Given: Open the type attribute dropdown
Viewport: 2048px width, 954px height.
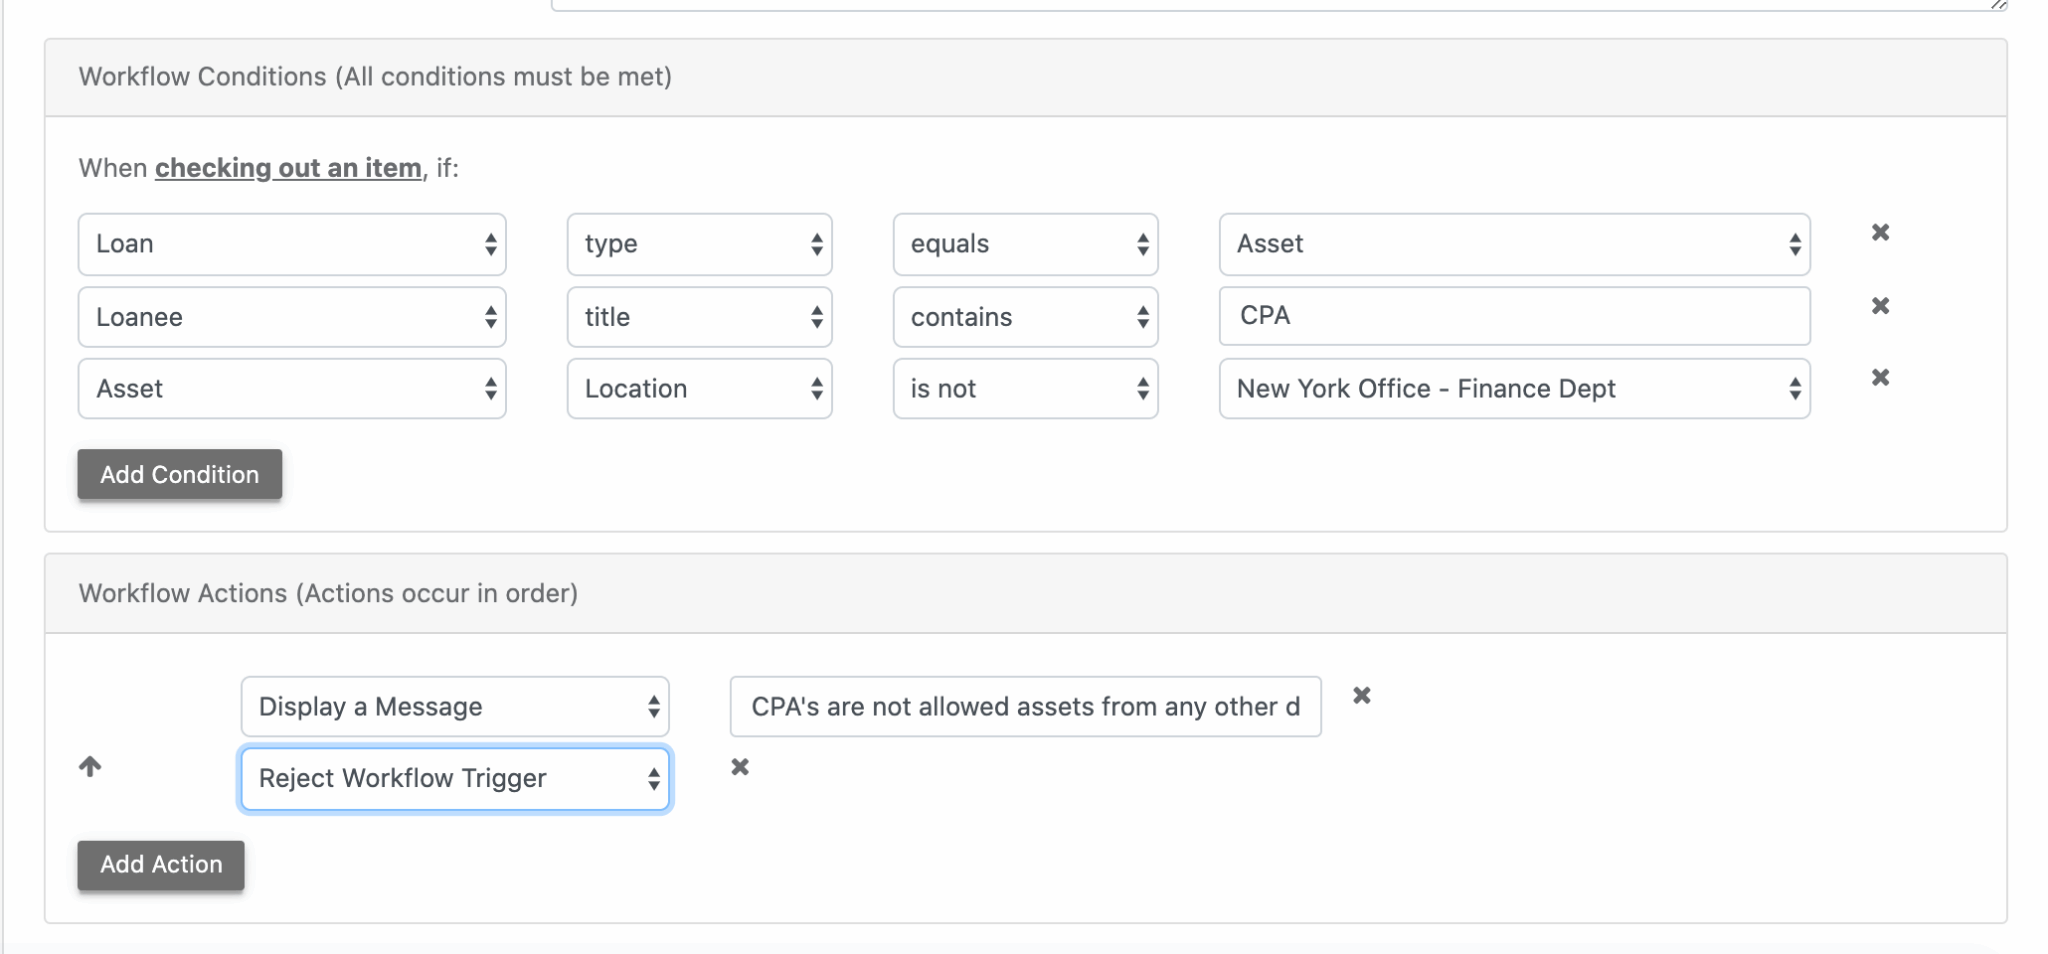Looking at the screenshot, I should [698, 243].
